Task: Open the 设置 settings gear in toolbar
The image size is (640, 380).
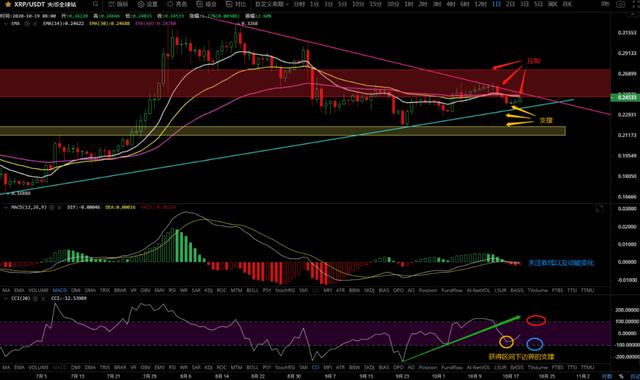Action: (147, 4)
